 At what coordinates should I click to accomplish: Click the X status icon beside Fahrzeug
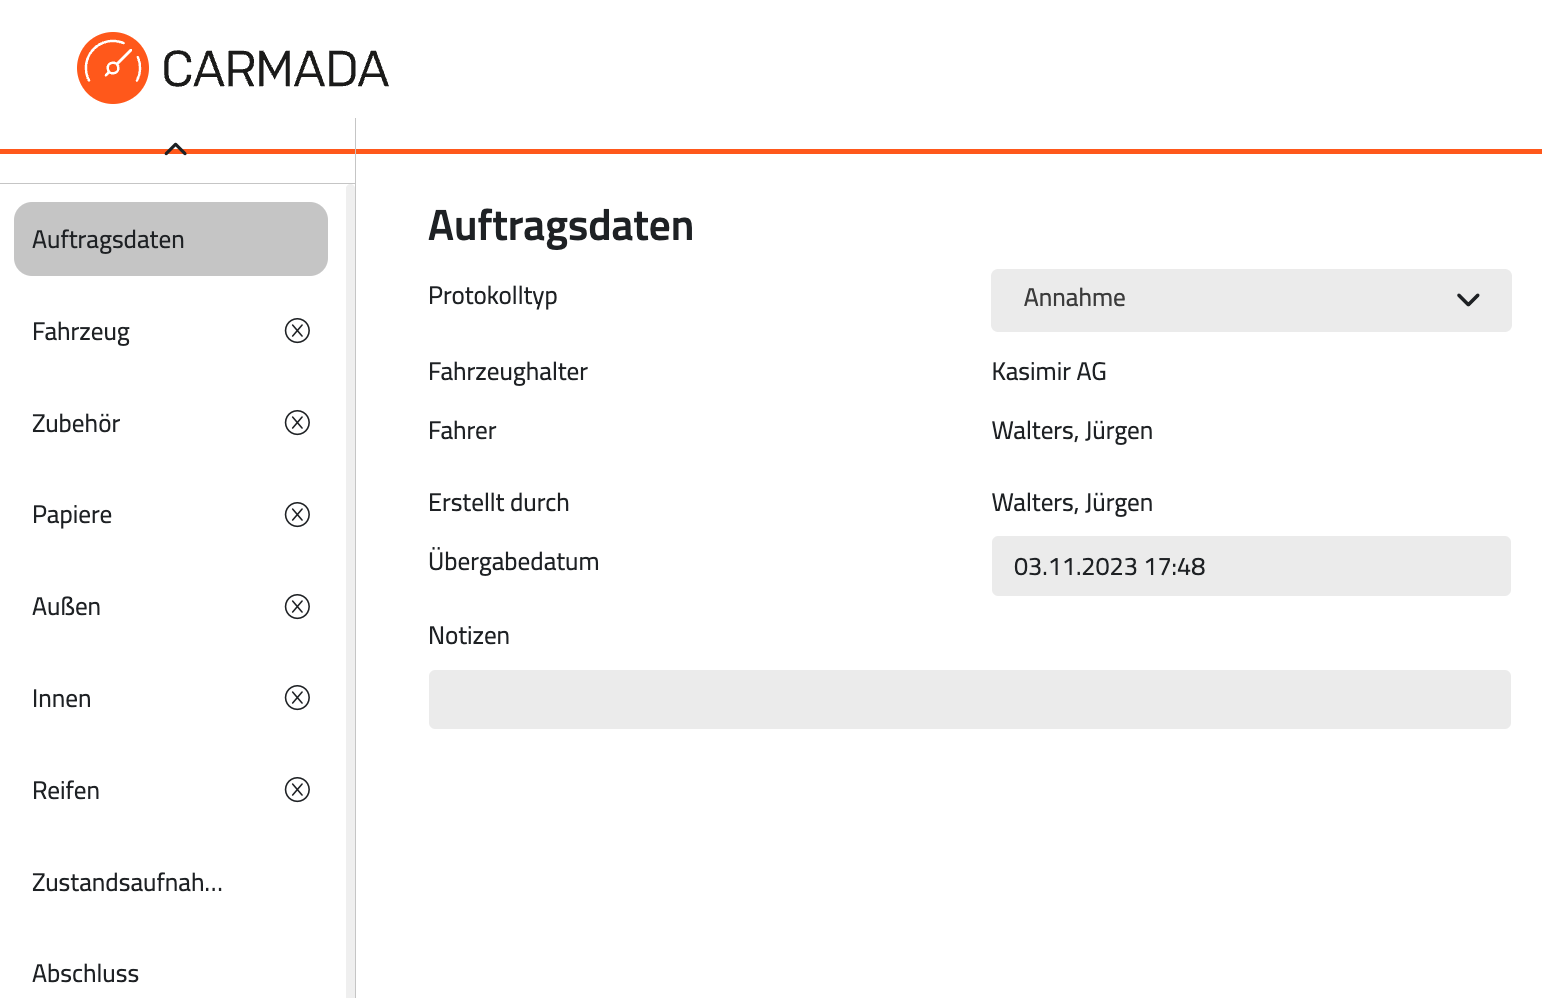coord(297,331)
